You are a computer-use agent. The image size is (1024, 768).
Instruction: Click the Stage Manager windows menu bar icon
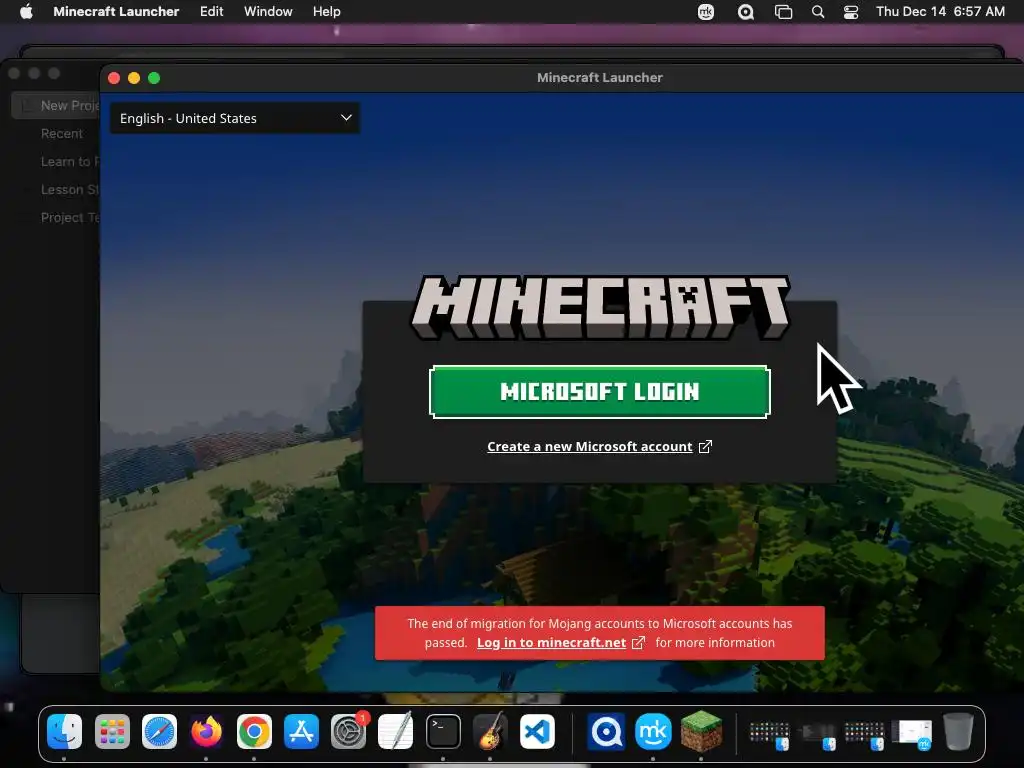(783, 12)
